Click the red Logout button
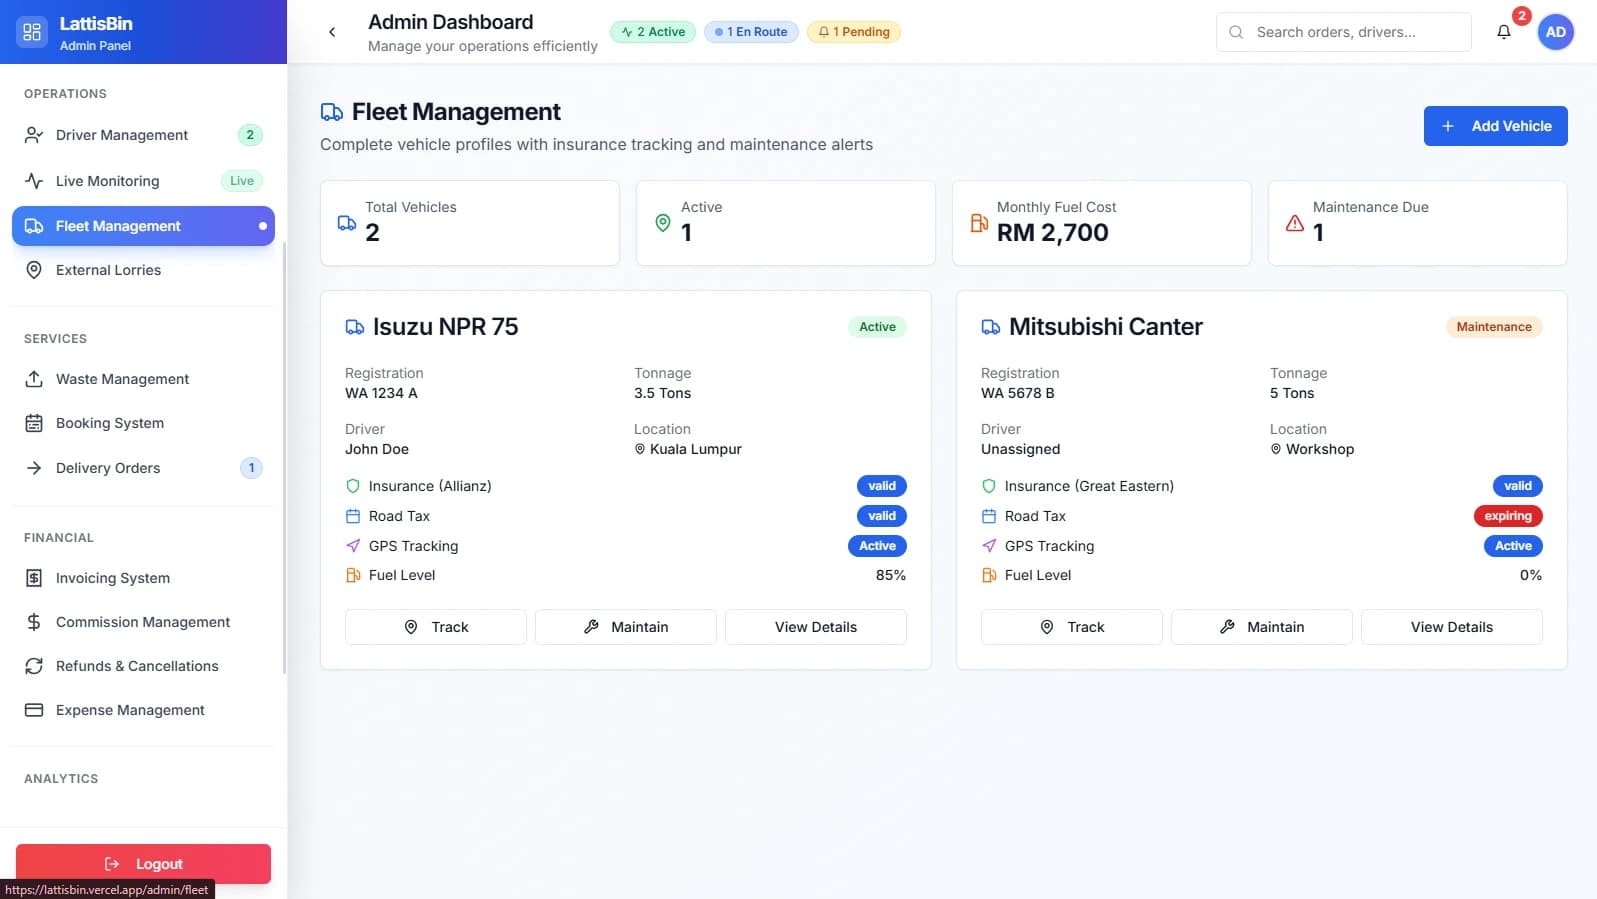This screenshot has width=1597, height=899. click(143, 864)
